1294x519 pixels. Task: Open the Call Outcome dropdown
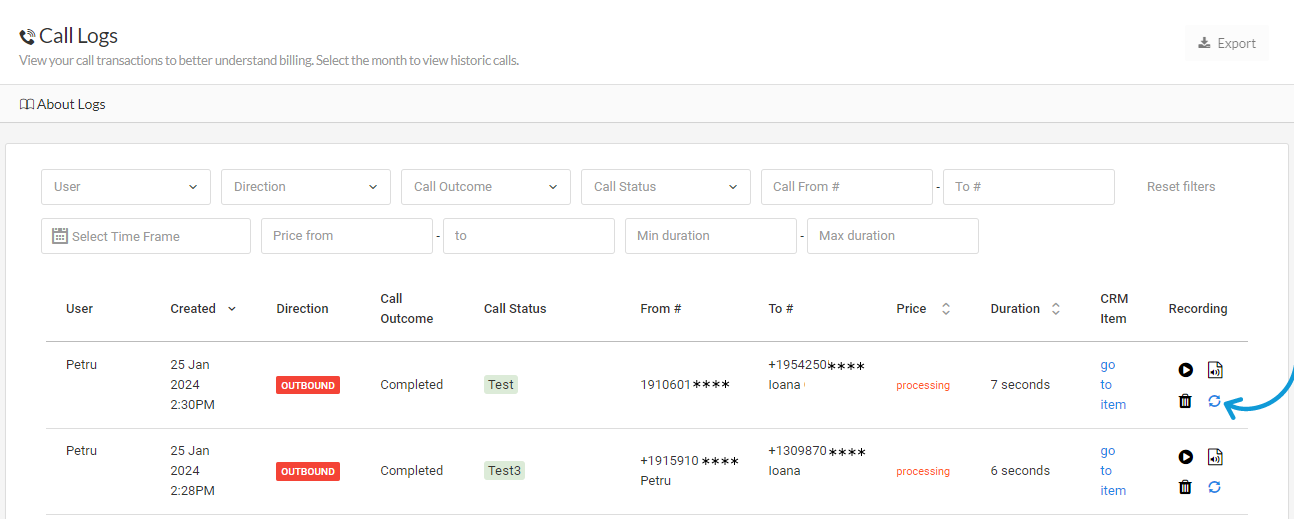coord(485,187)
